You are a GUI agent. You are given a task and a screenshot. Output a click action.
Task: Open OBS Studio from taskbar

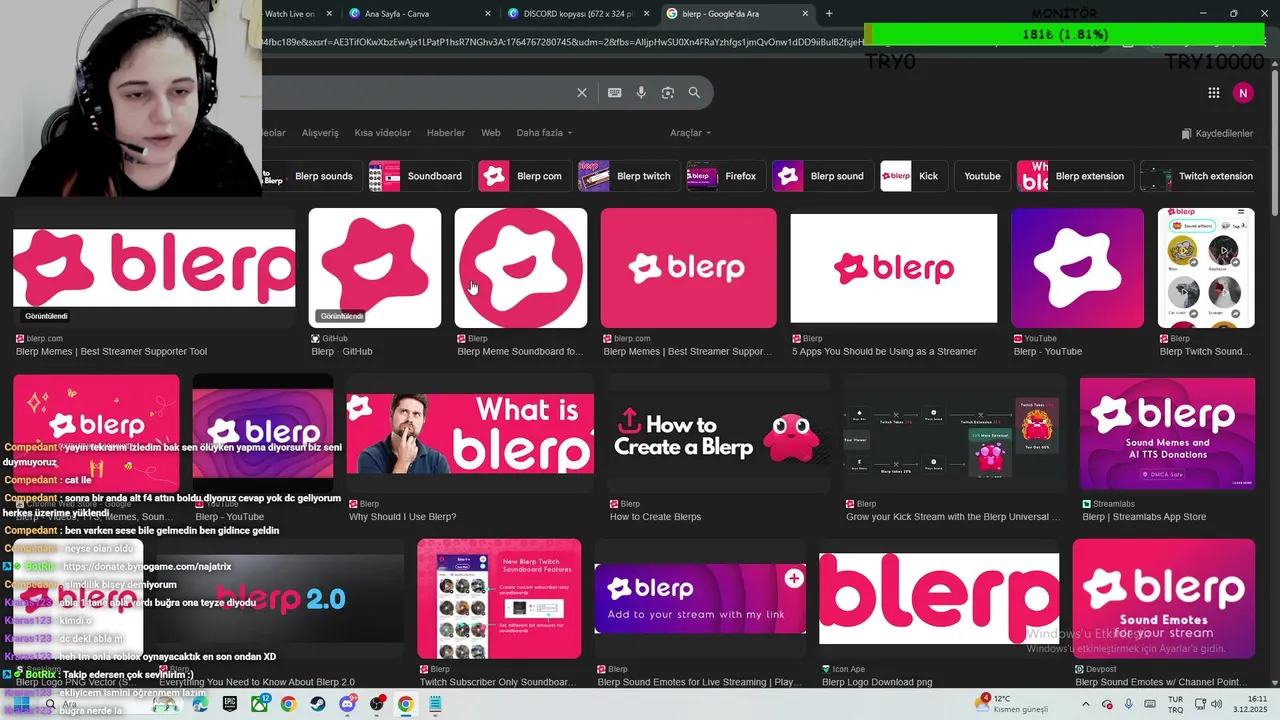tap(376, 704)
